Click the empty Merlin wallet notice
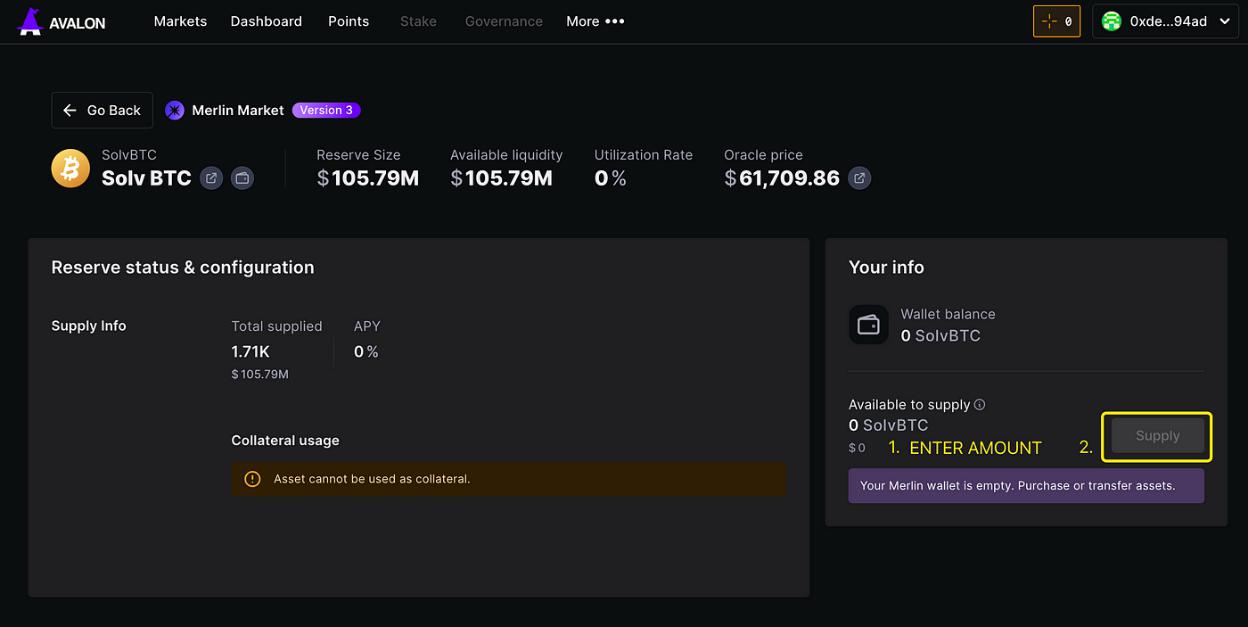Viewport: 1248px width, 627px height. tap(1026, 486)
